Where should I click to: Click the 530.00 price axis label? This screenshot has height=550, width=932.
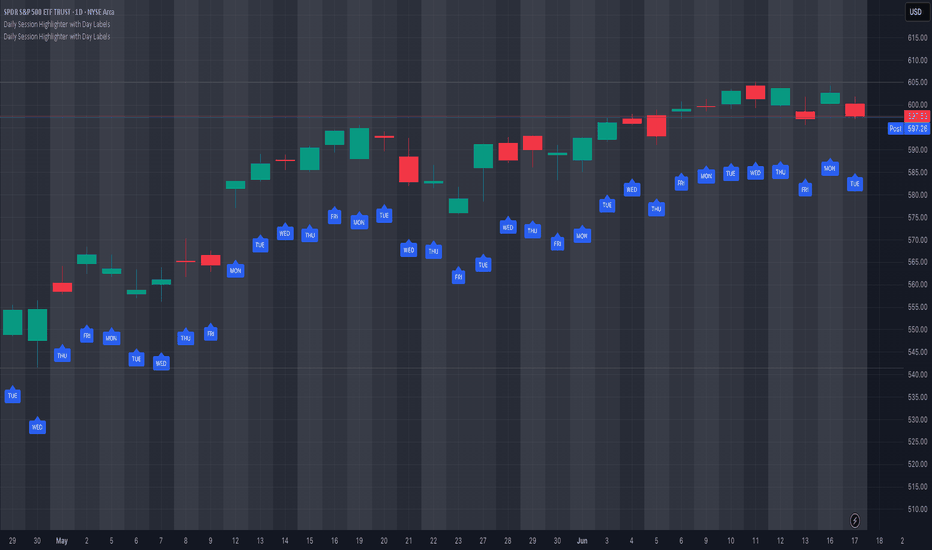917,420
